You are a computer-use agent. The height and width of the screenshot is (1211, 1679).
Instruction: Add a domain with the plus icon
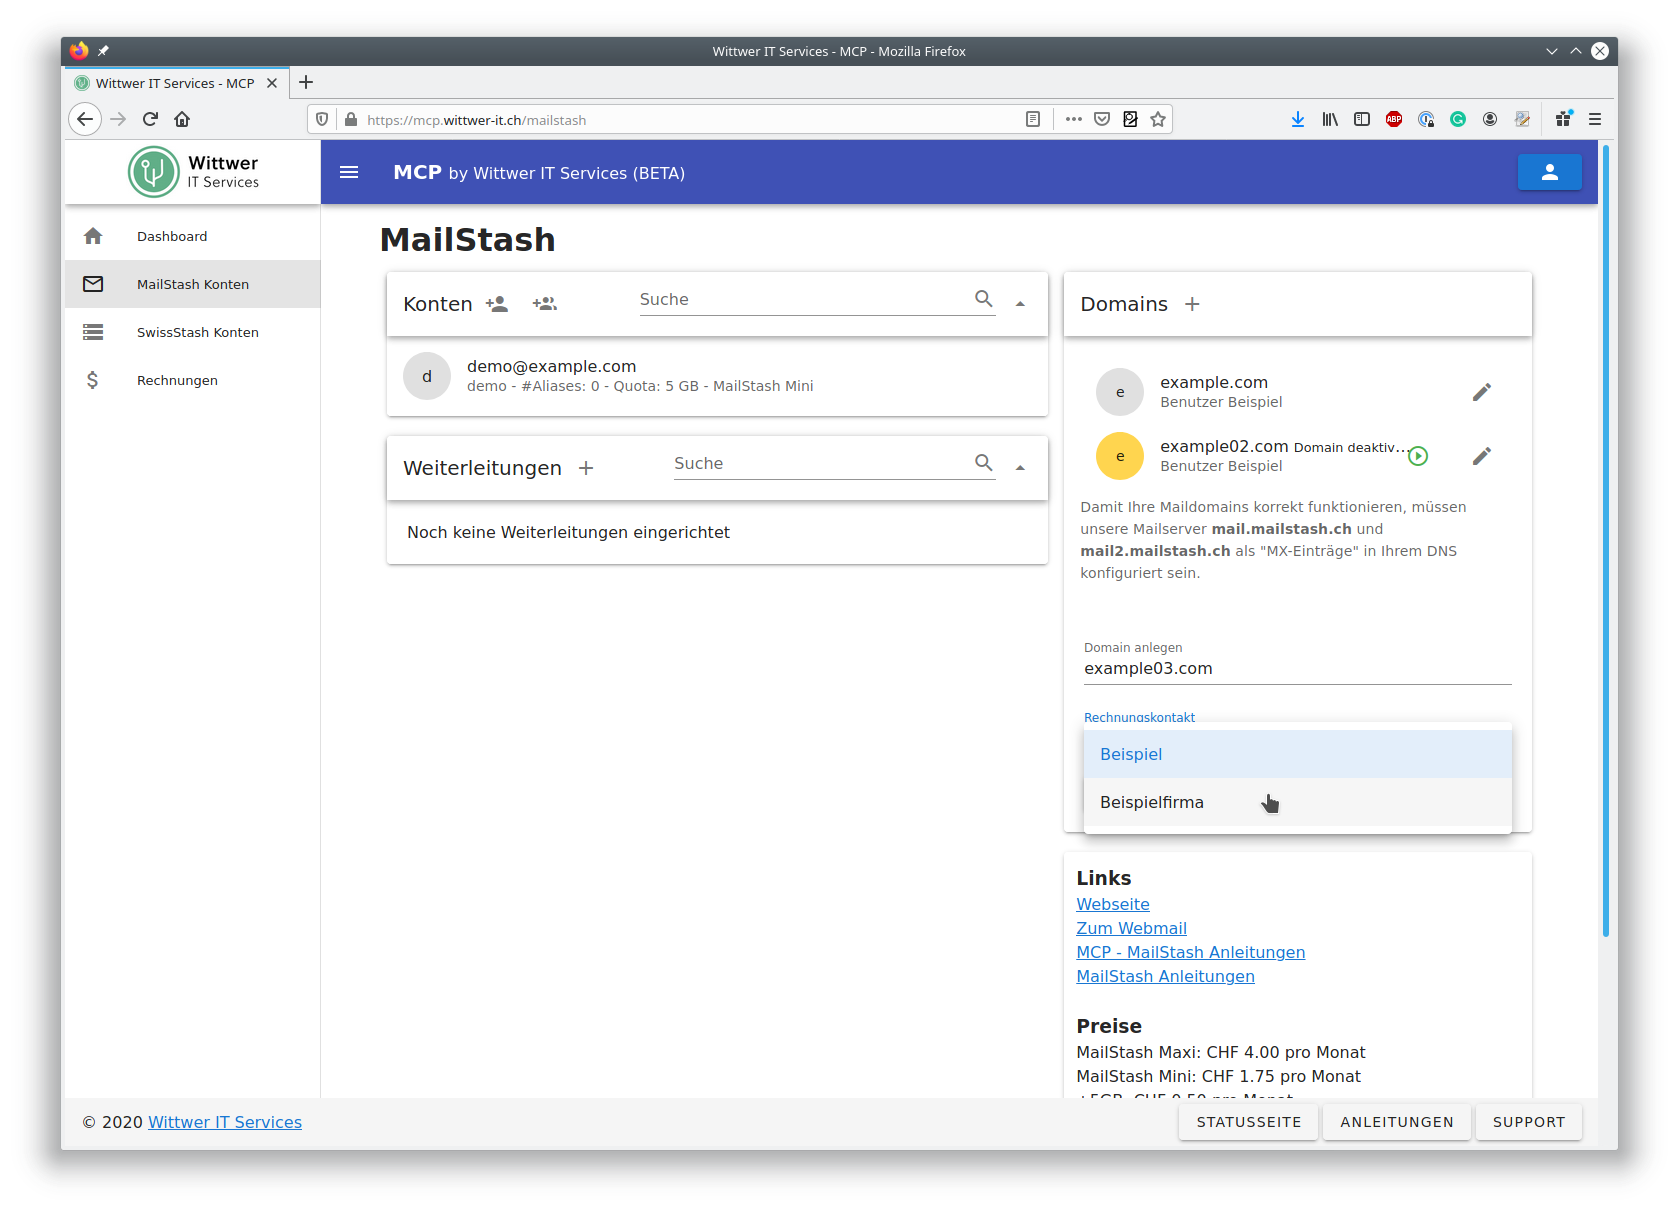[1192, 304]
